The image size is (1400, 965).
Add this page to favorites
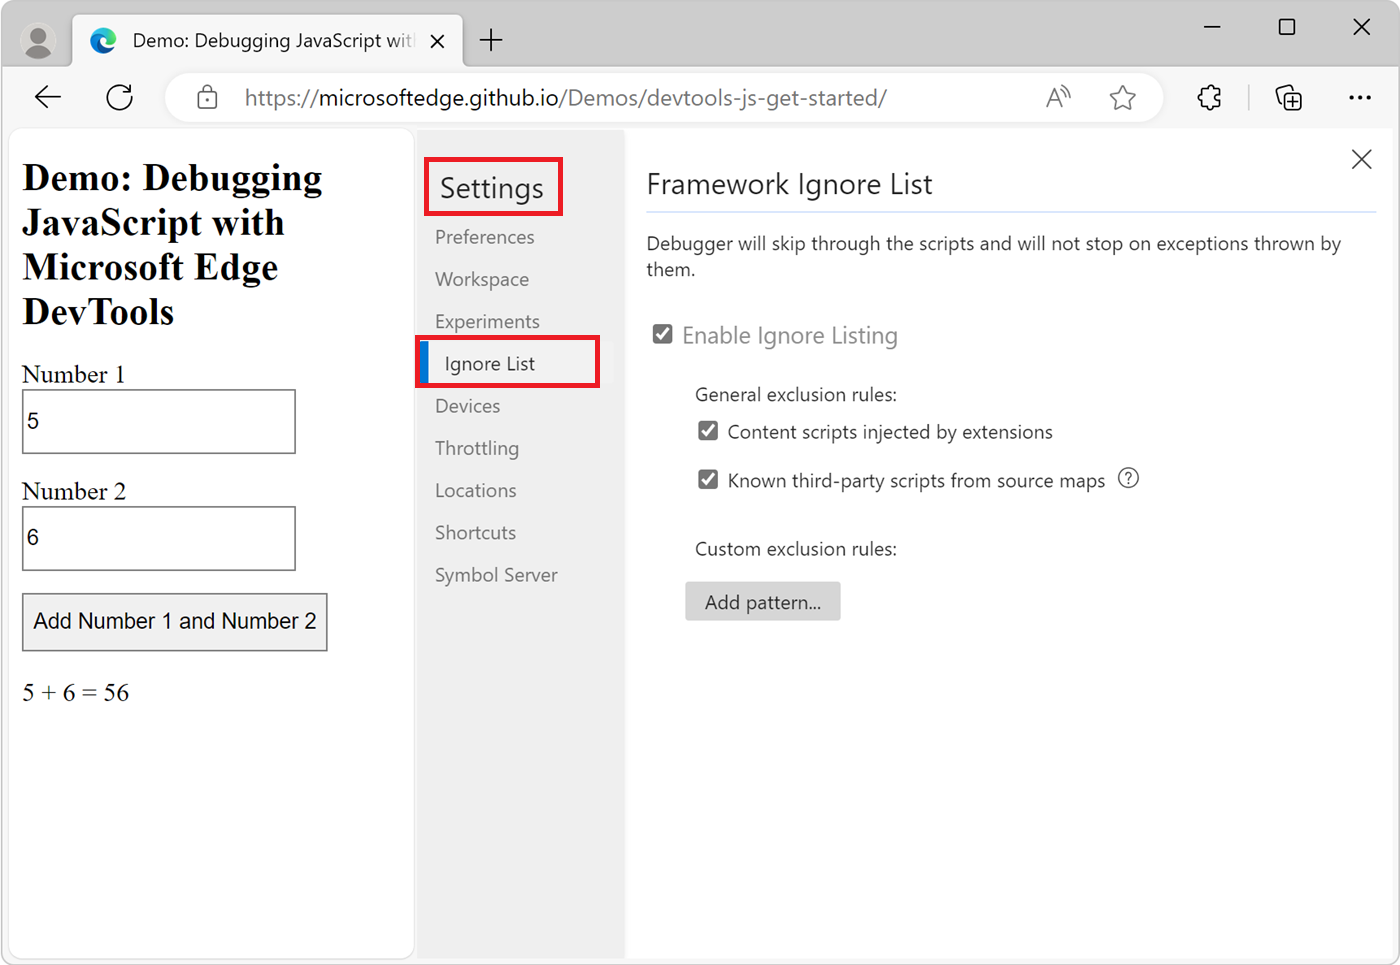coord(1122,97)
